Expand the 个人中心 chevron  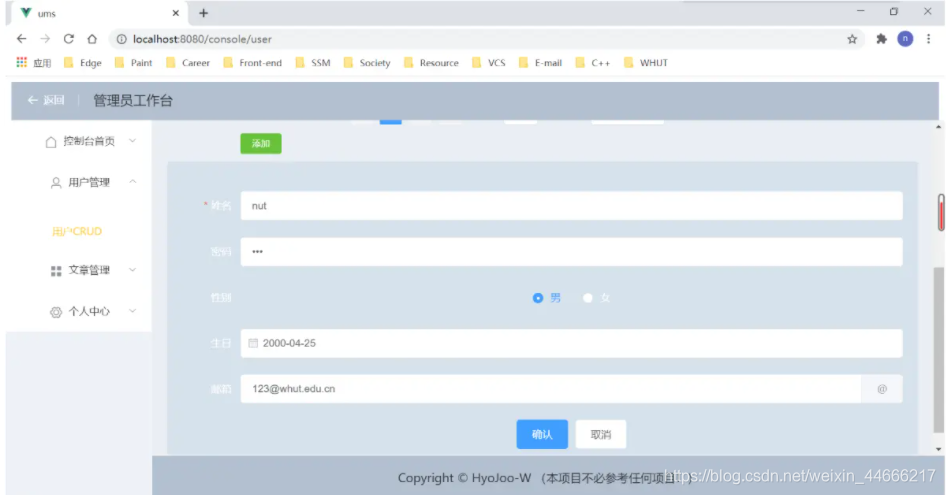click(133, 310)
